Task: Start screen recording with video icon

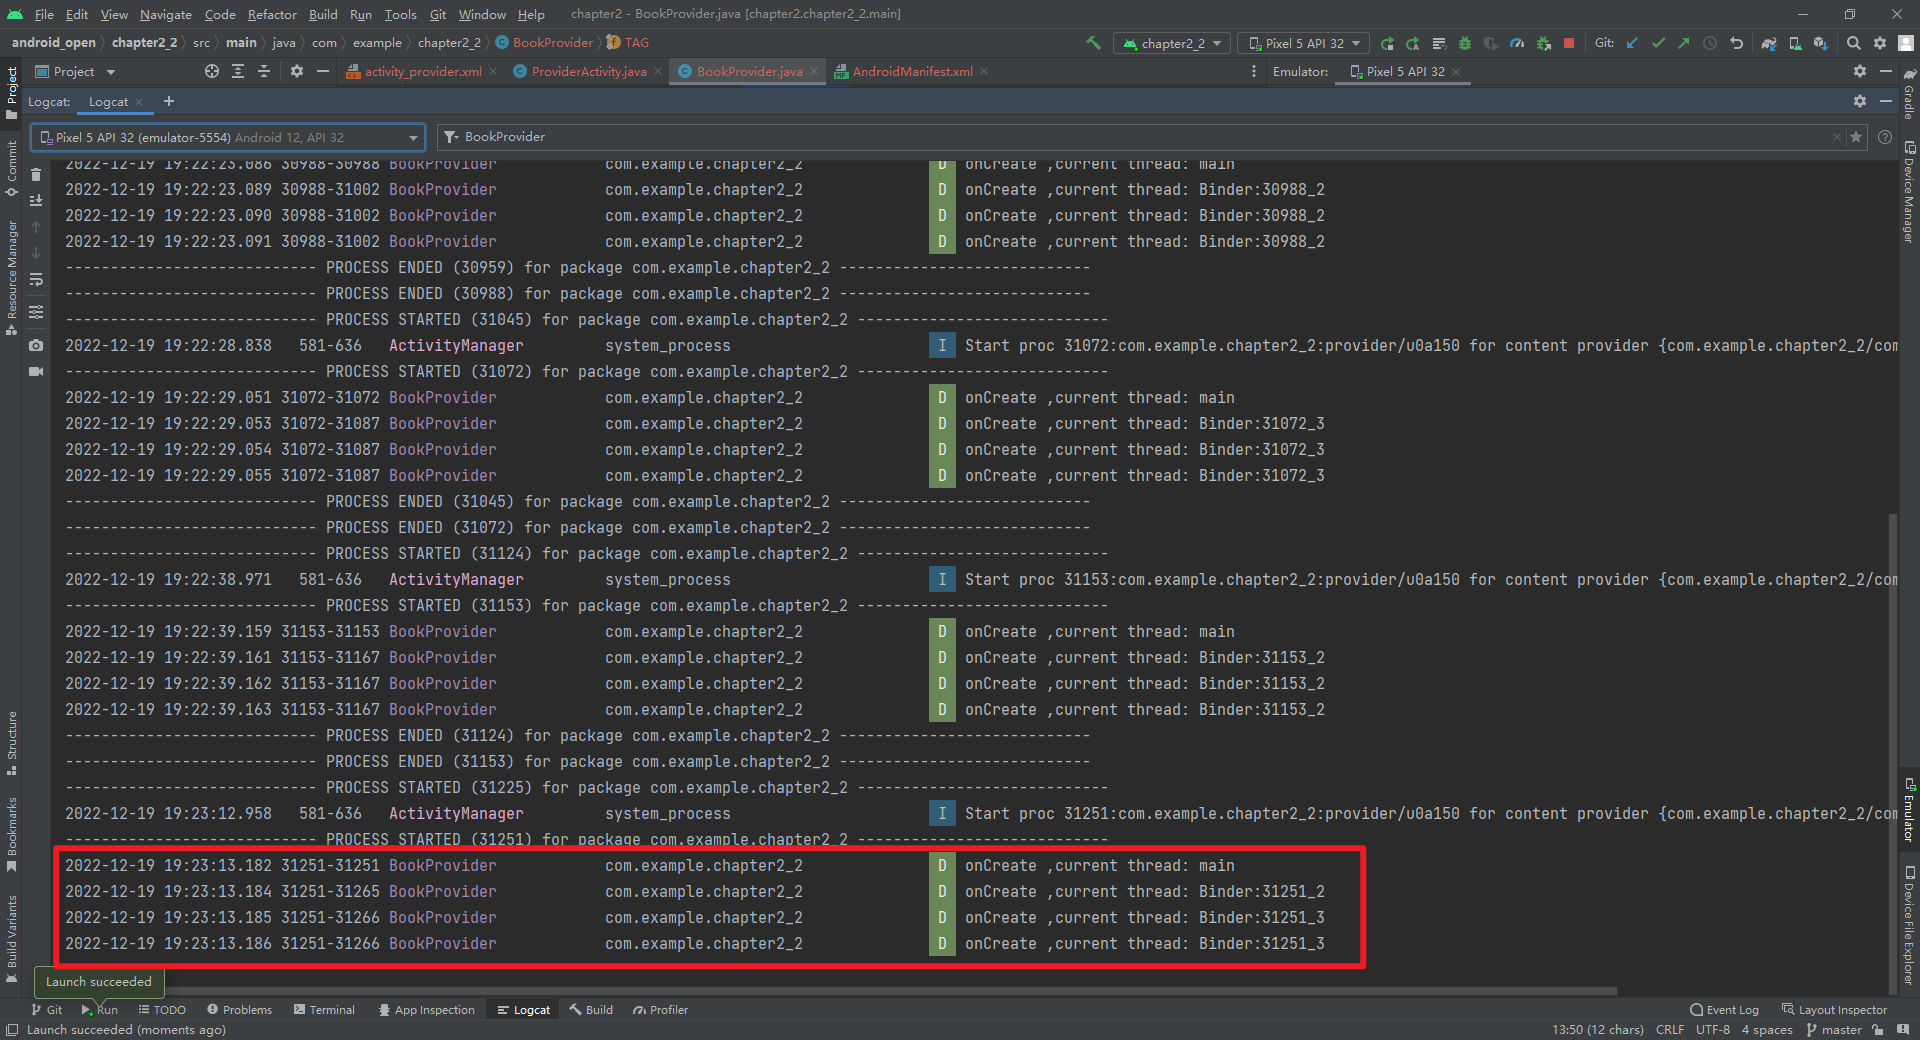Action: tap(36, 371)
